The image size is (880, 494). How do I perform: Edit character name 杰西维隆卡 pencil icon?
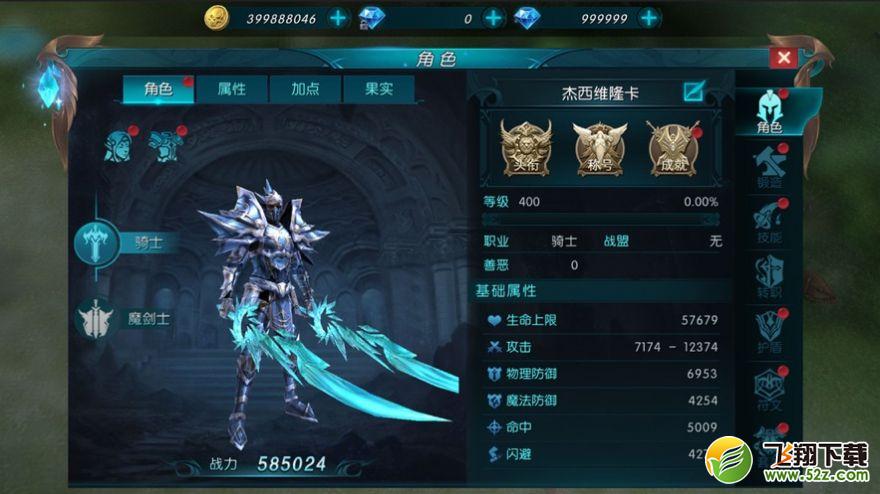click(694, 92)
